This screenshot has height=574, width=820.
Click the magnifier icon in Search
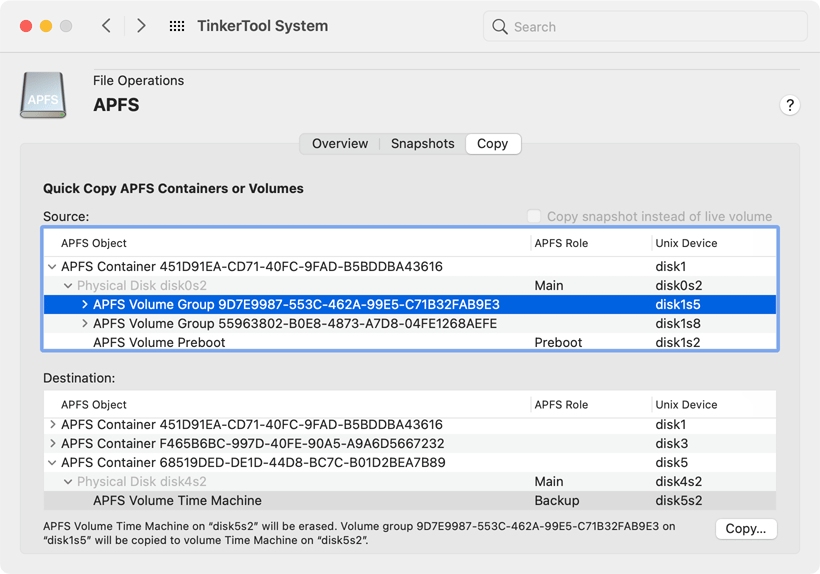[x=499, y=27]
